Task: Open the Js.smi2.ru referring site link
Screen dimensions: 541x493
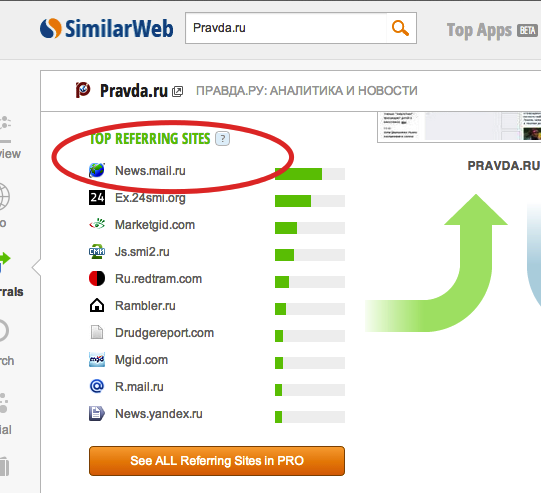Action: click(142, 252)
